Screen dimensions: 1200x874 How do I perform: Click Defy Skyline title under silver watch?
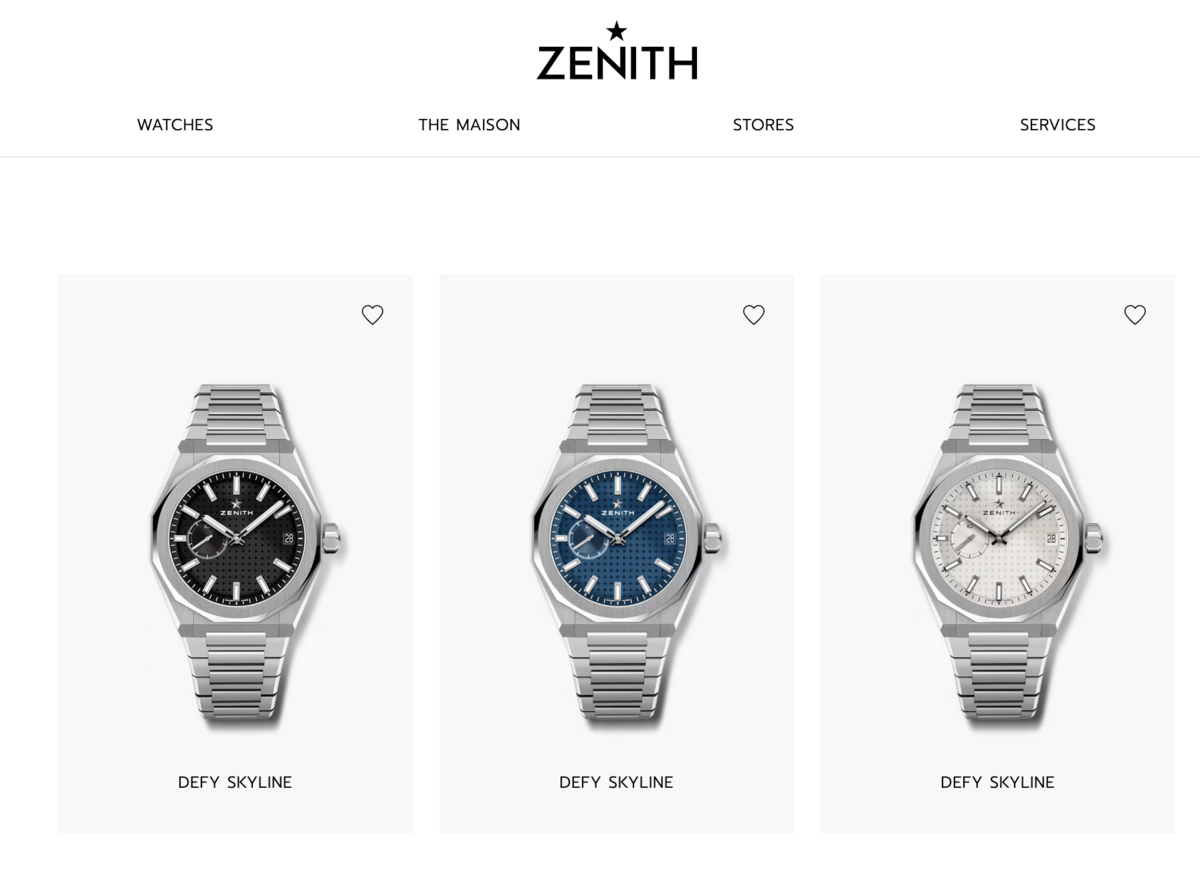(998, 782)
